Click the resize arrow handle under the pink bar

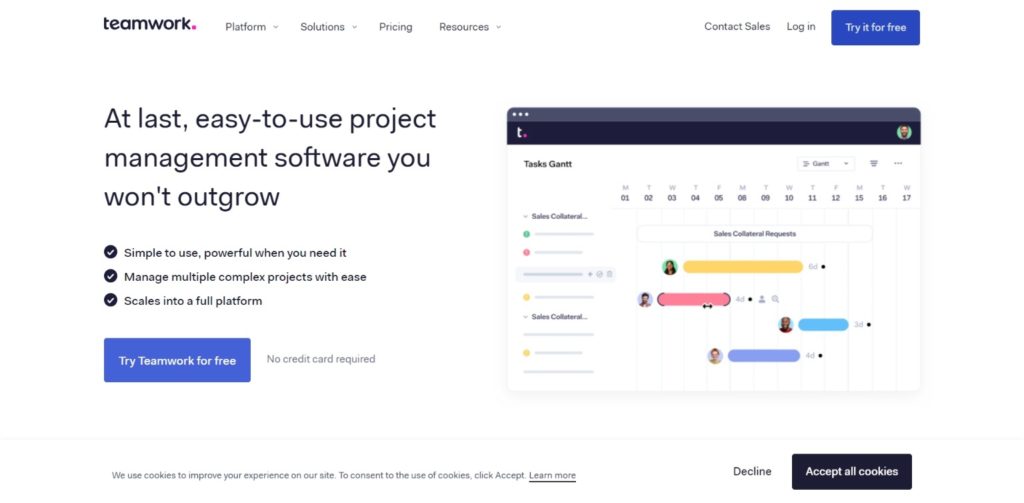pos(707,306)
